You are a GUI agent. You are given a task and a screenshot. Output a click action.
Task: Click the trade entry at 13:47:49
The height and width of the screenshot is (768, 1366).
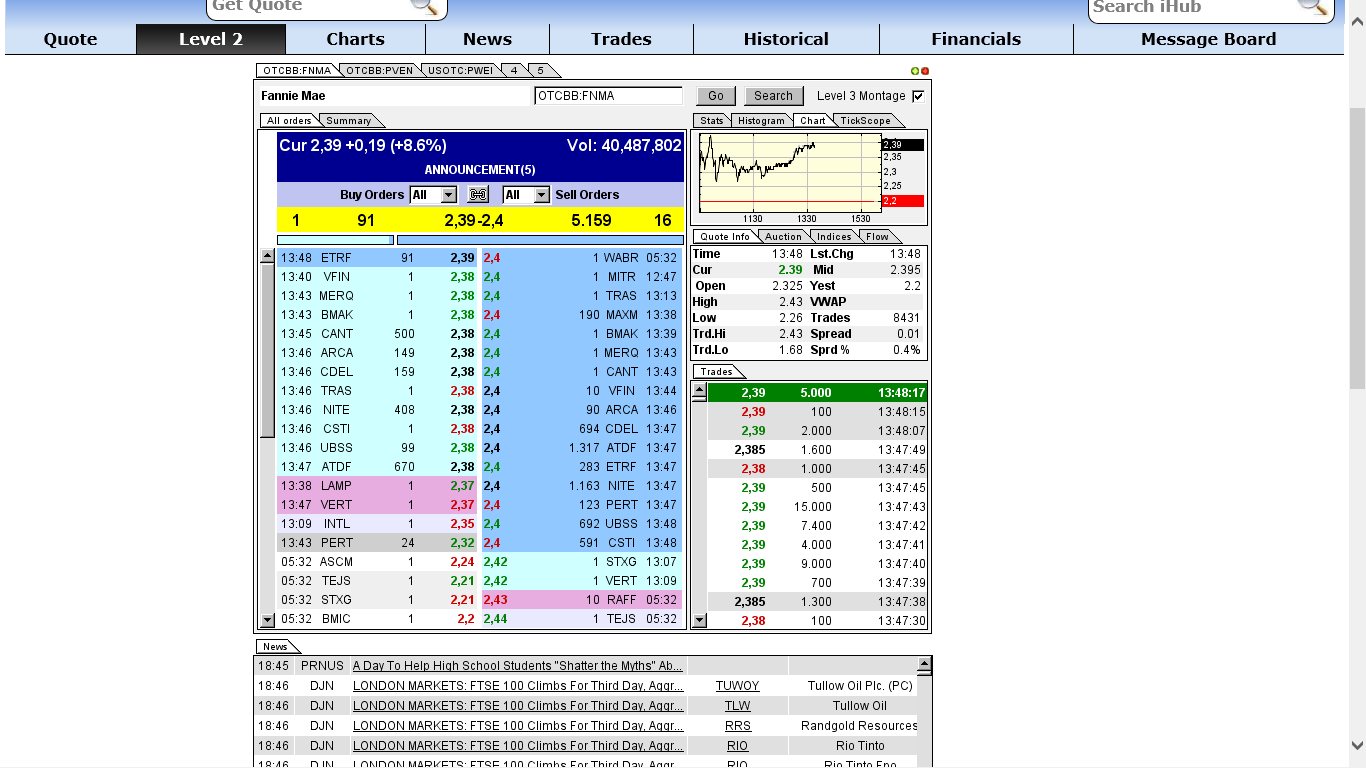tap(818, 450)
